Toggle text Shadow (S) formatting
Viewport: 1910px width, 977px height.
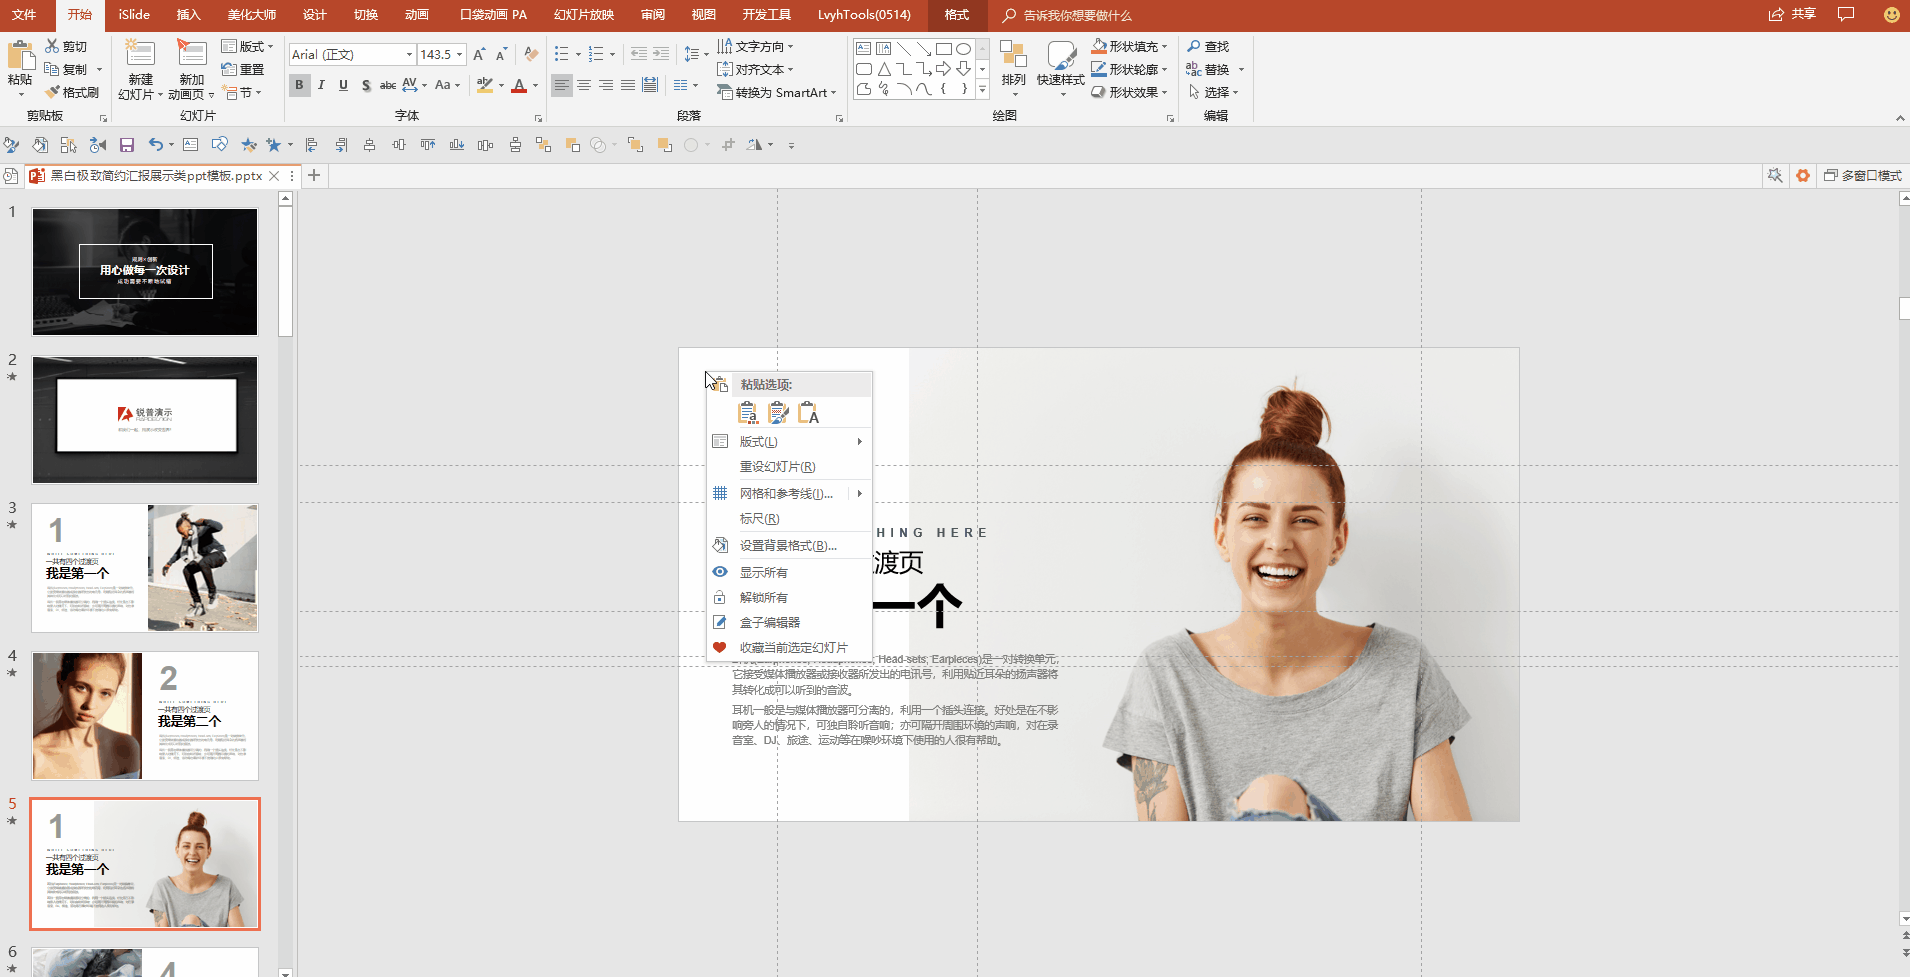click(366, 86)
